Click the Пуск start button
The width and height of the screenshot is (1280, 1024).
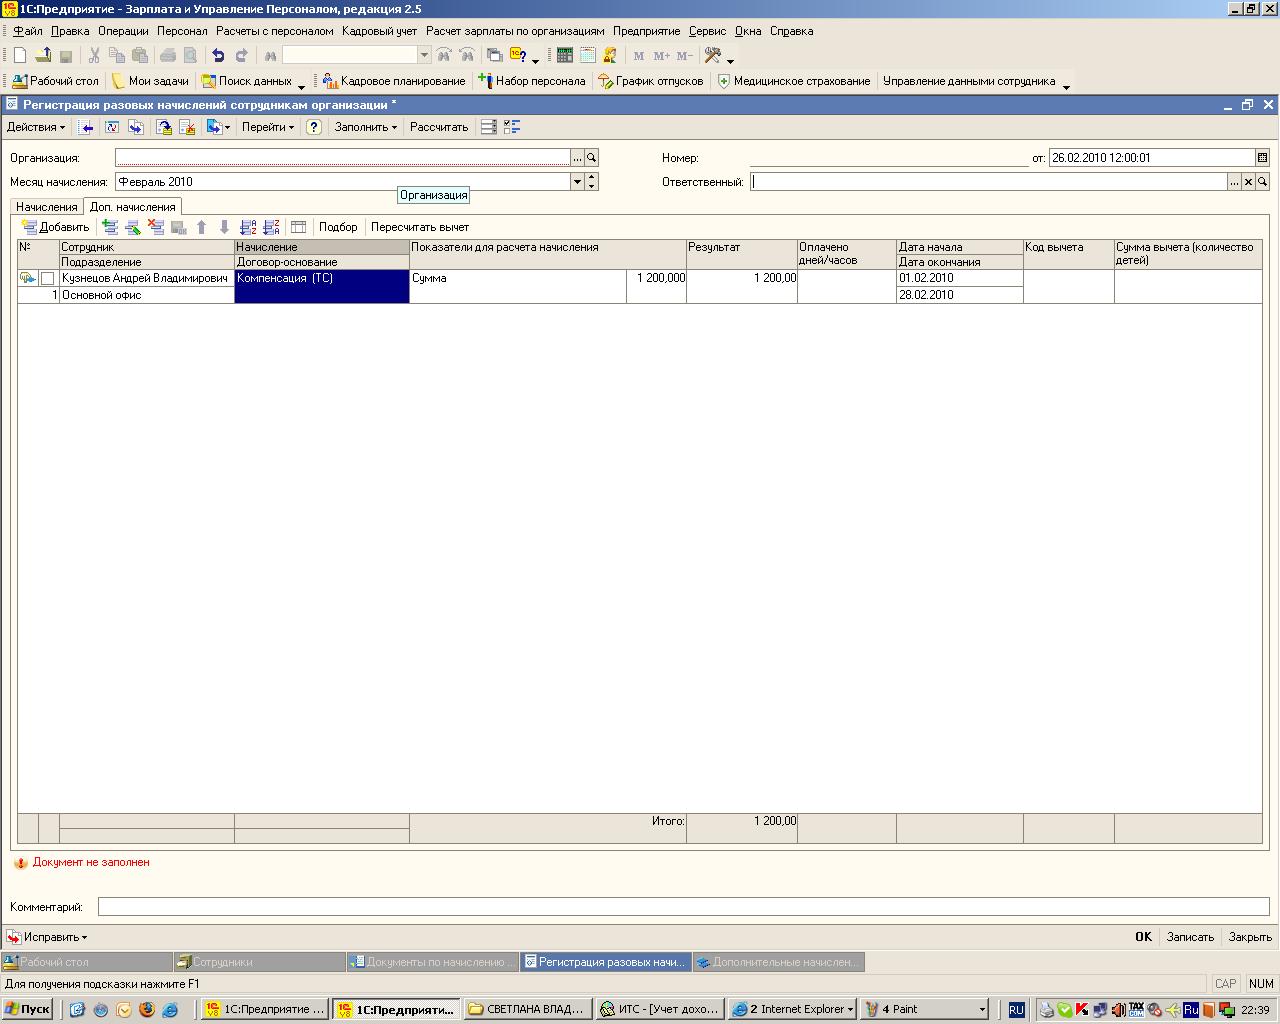[x=28, y=1009]
